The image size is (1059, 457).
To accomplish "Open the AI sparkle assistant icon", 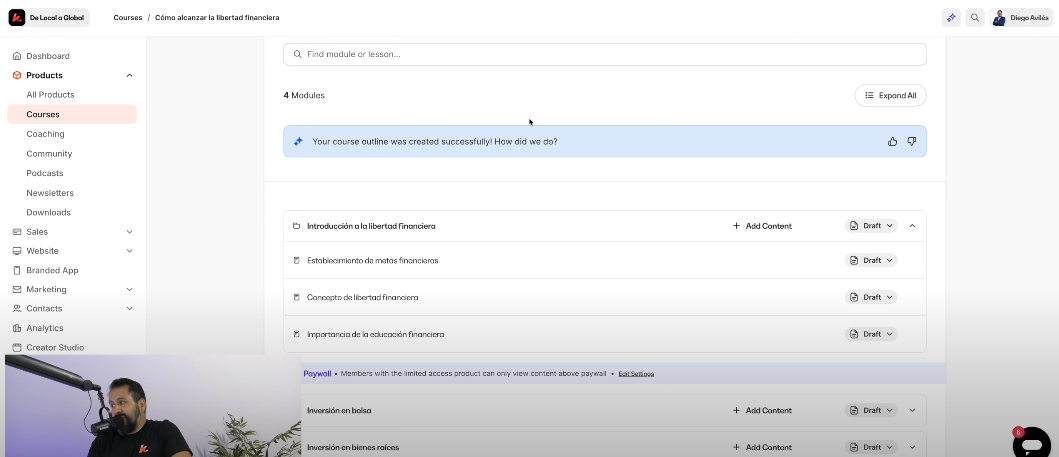I will (951, 18).
